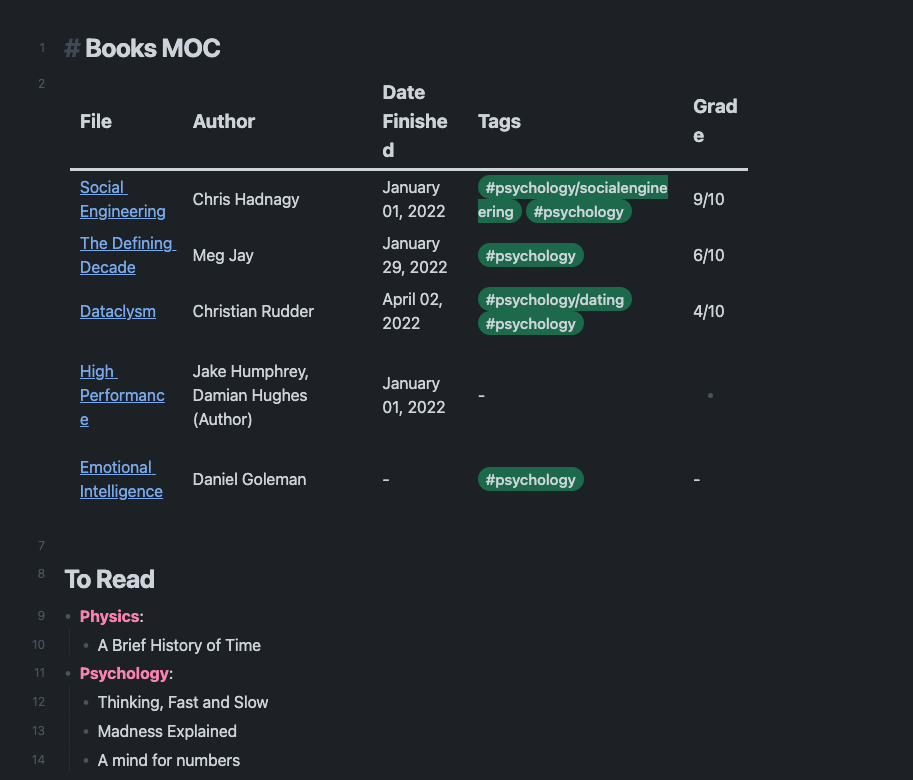This screenshot has height=780, width=913.
Task: Place cursor on Madness Explained item
Action: pyautogui.click(x=167, y=731)
